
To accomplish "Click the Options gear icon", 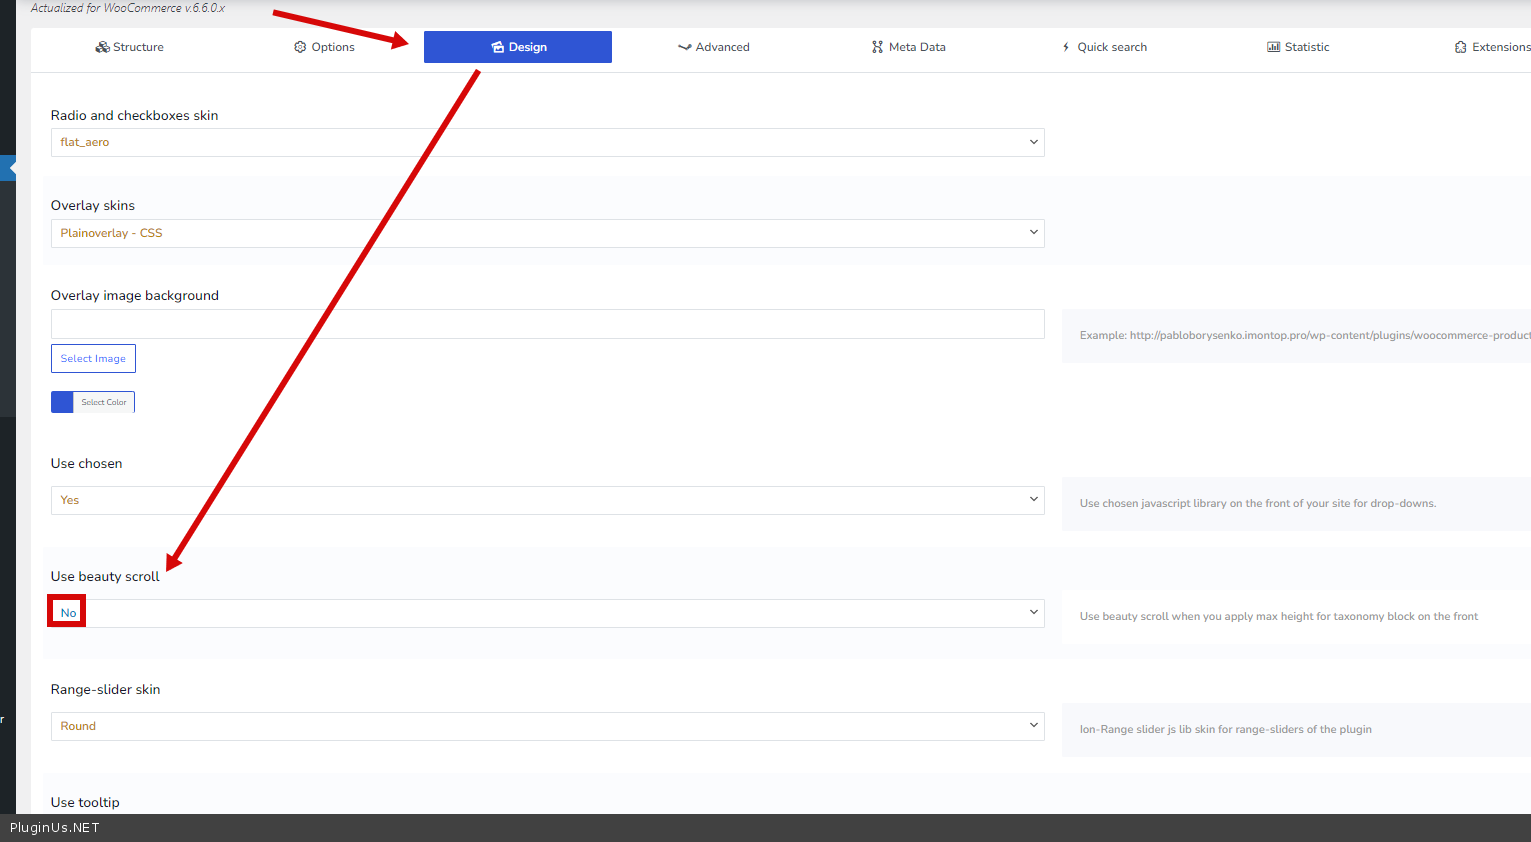I will click(x=300, y=47).
